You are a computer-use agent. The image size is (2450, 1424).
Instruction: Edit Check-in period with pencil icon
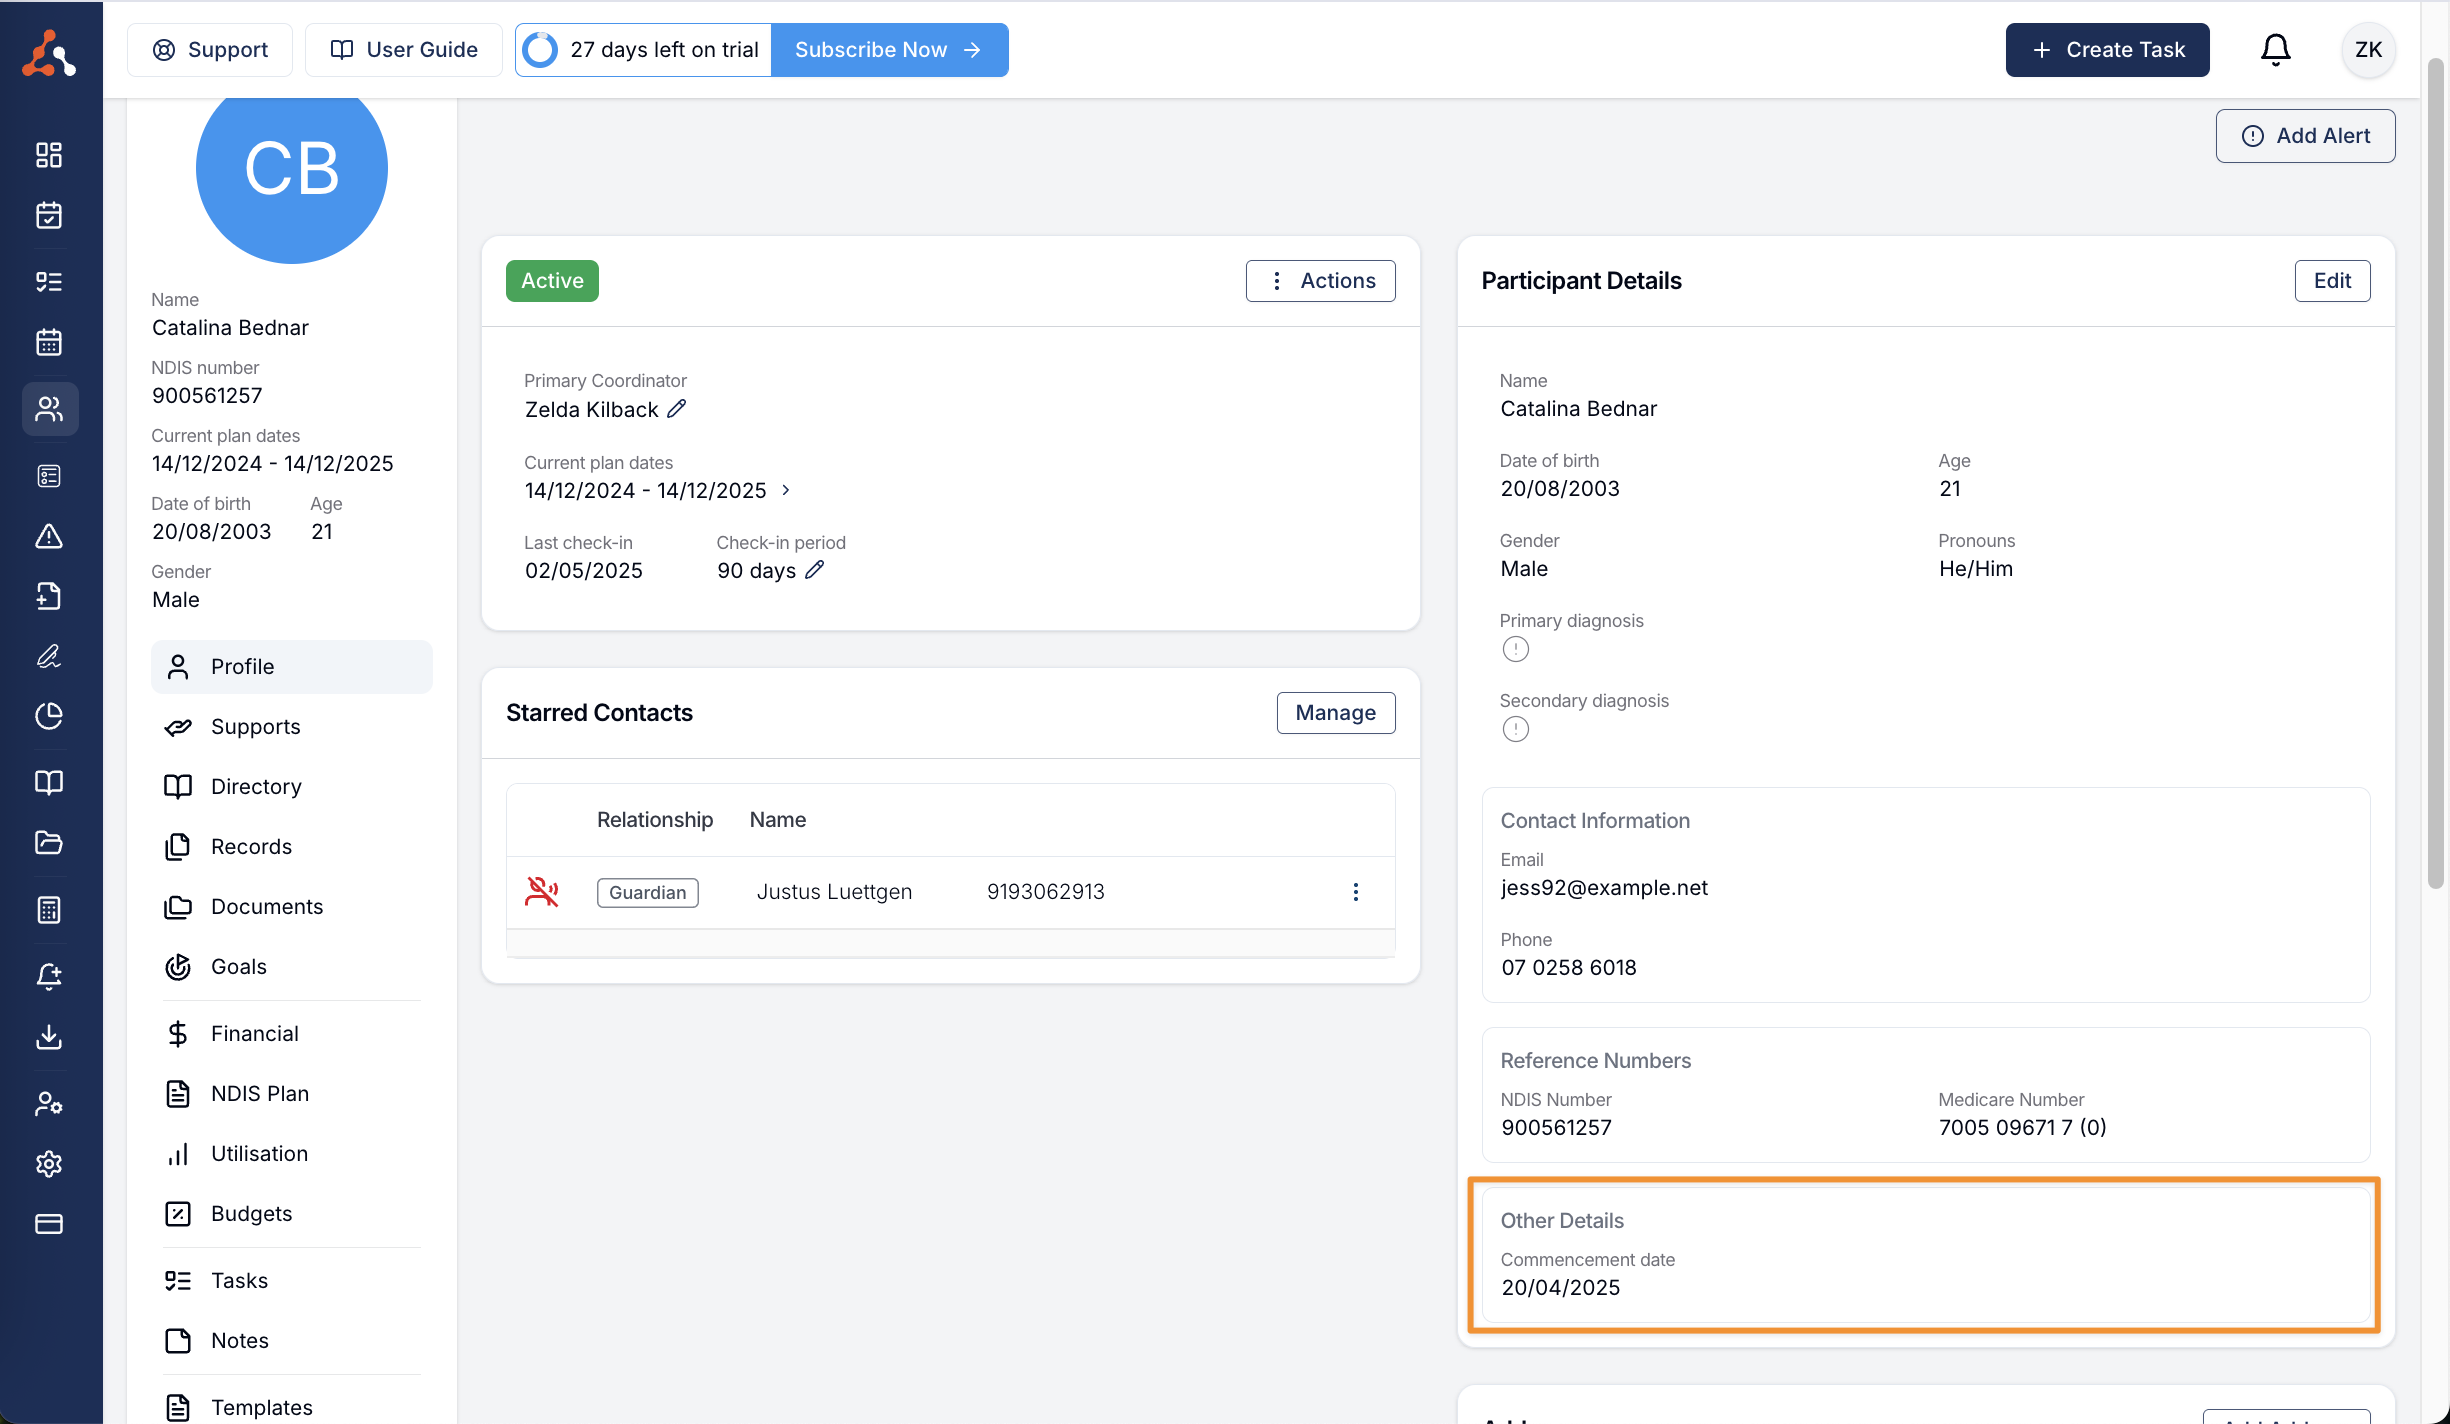click(x=815, y=570)
